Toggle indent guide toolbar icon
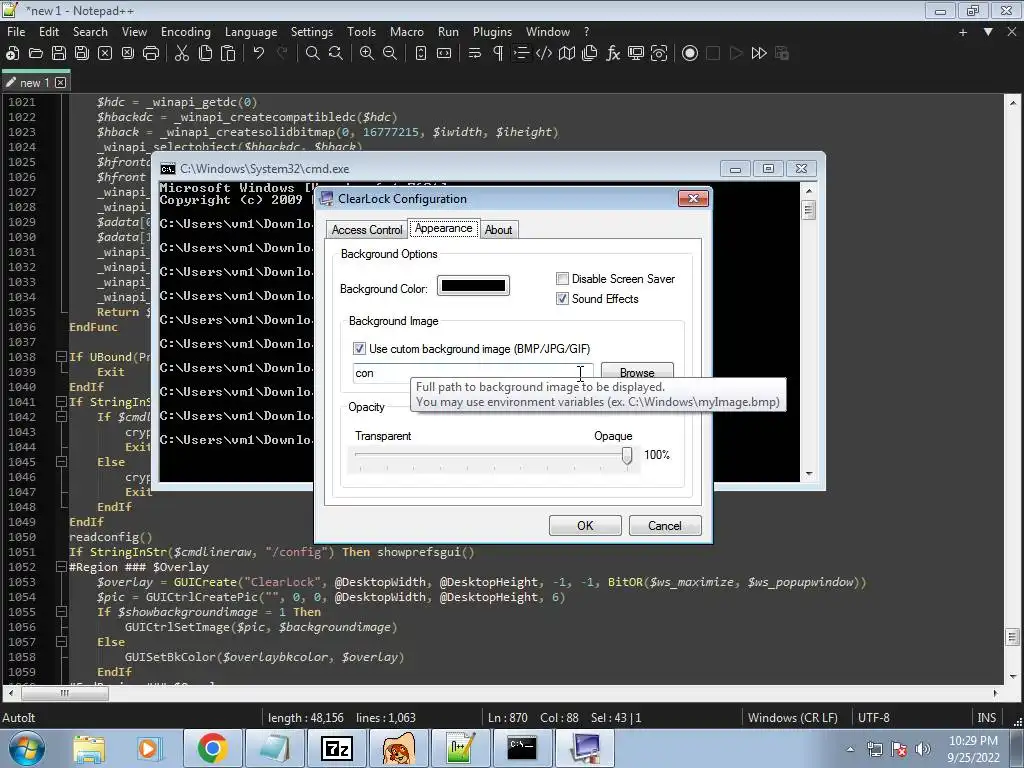This screenshot has height=768, width=1024. 521,54
